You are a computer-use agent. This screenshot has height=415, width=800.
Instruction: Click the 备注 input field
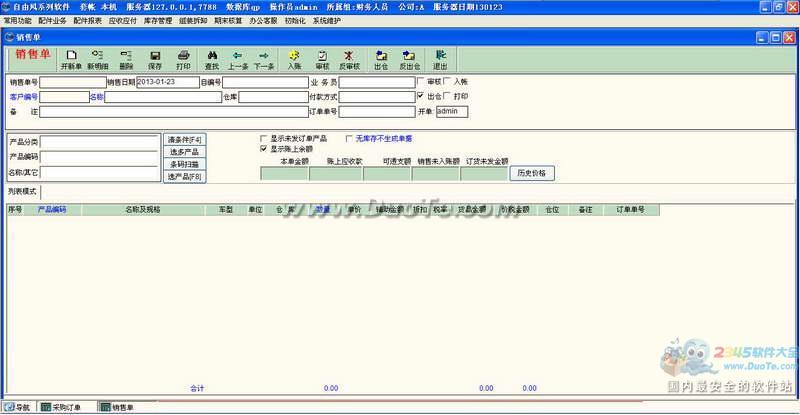click(x=174, y=112)
